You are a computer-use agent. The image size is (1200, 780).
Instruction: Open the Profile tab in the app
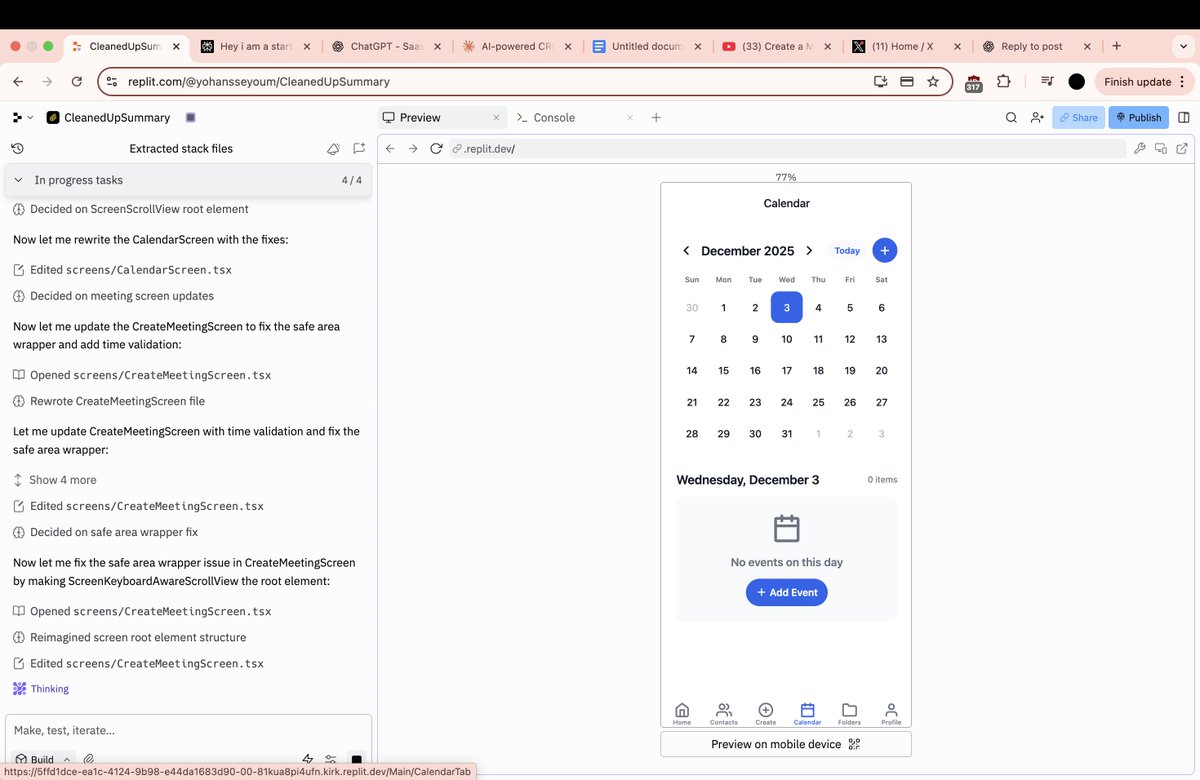pos(891,712)
